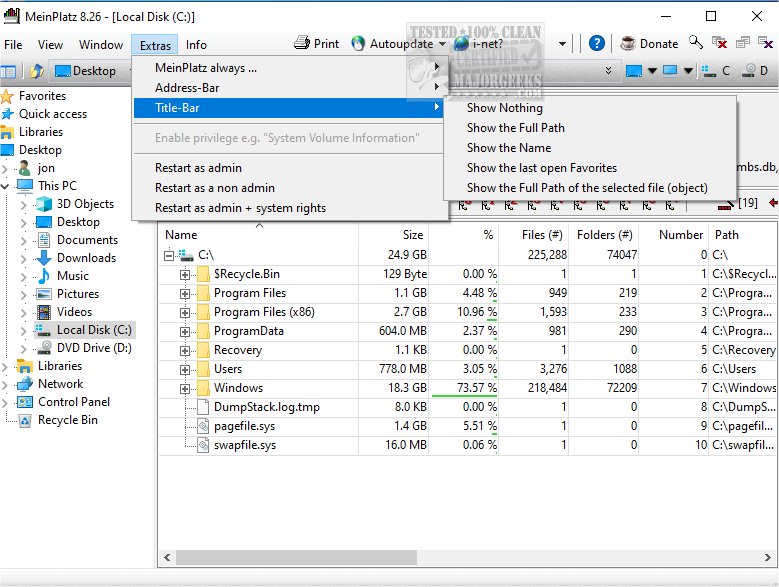Open the Info menu

coord(196,45)
